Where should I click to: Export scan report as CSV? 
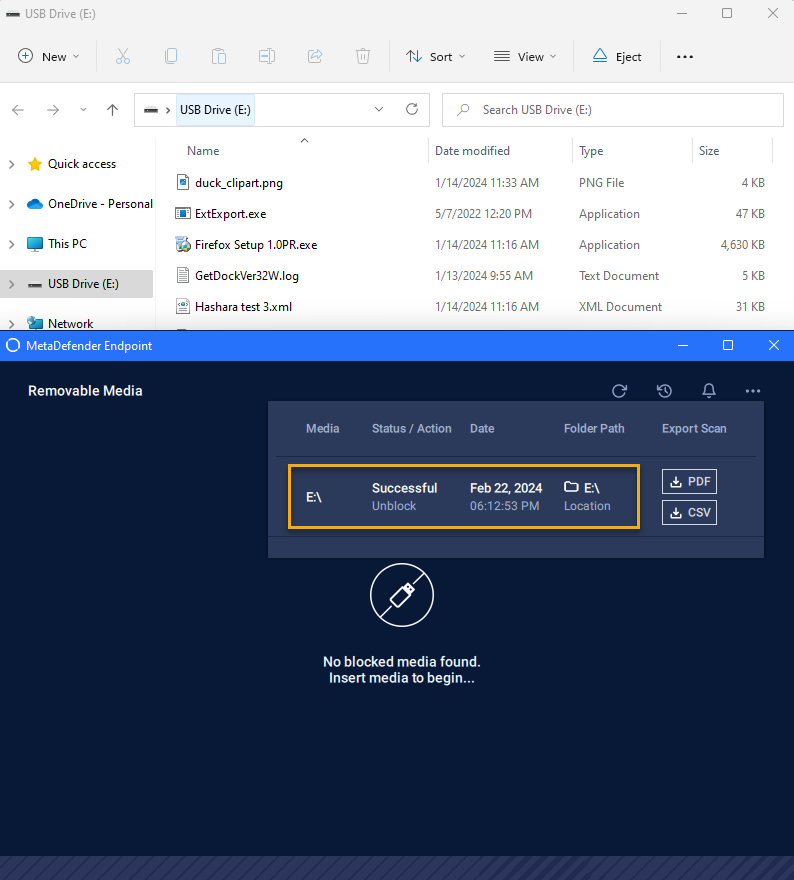click(690, 512)
